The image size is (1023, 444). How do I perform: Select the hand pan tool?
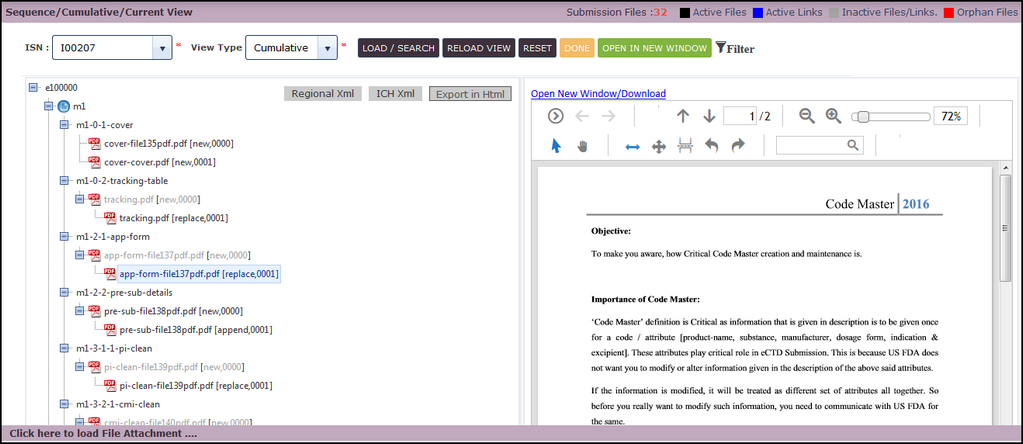pyautogui.click(x=582, y=146)
